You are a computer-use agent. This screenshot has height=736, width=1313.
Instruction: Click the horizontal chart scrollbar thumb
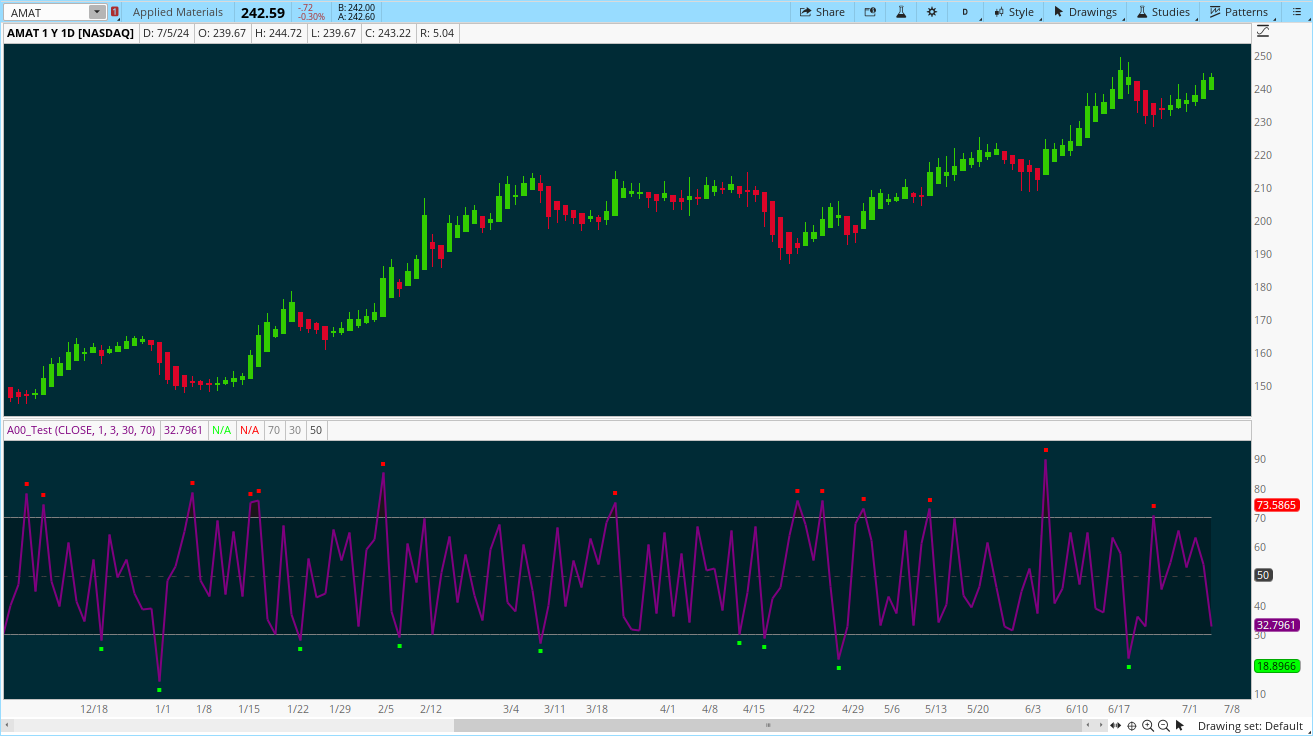768,725
